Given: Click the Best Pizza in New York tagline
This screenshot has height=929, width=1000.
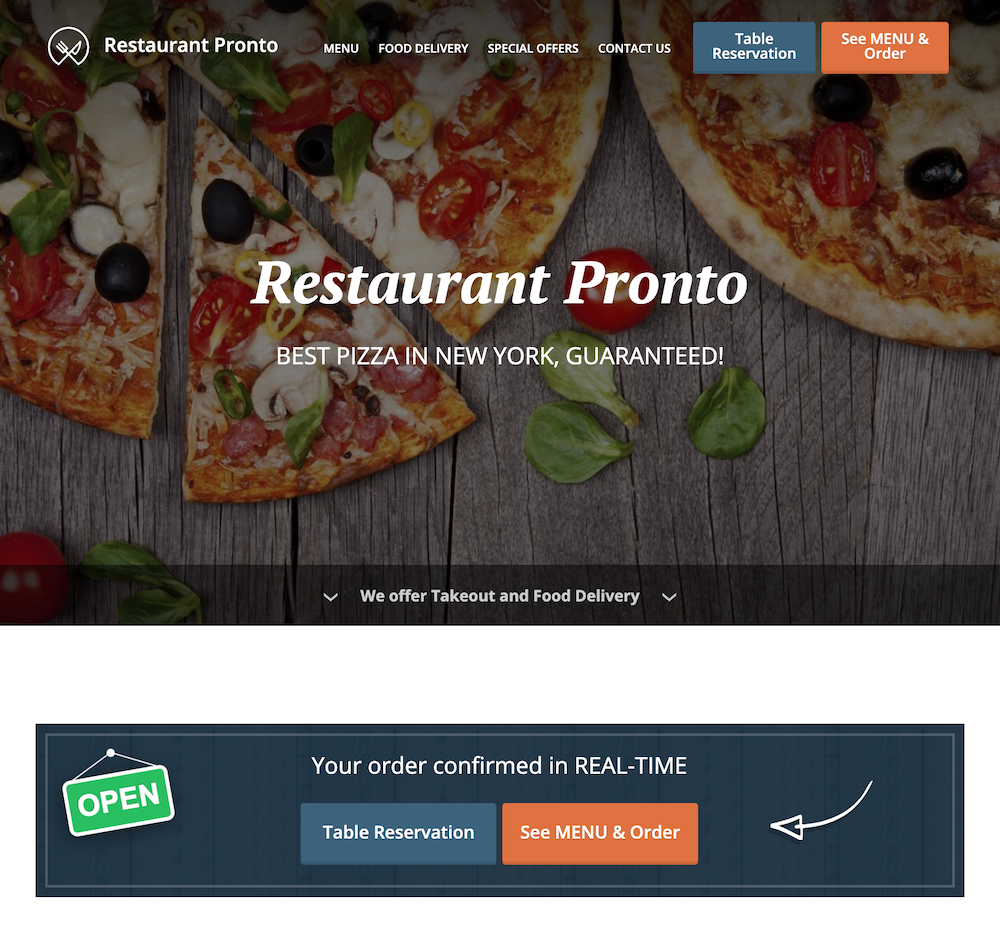Looking at the screenshot, I should 500,356.
